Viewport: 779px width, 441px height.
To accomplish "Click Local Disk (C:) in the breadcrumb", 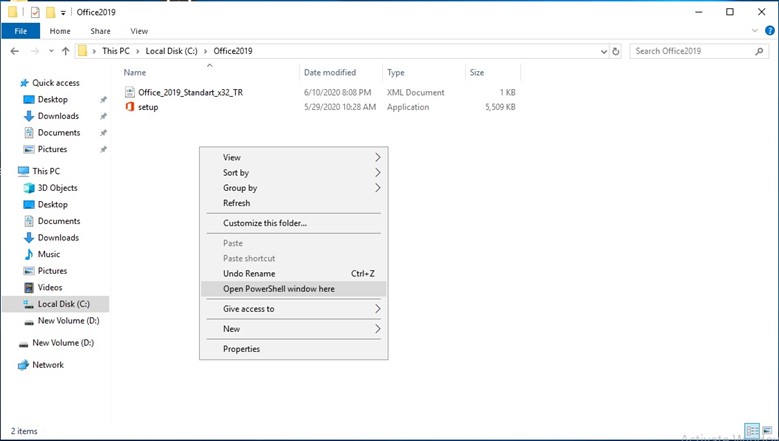I will 171,51.
